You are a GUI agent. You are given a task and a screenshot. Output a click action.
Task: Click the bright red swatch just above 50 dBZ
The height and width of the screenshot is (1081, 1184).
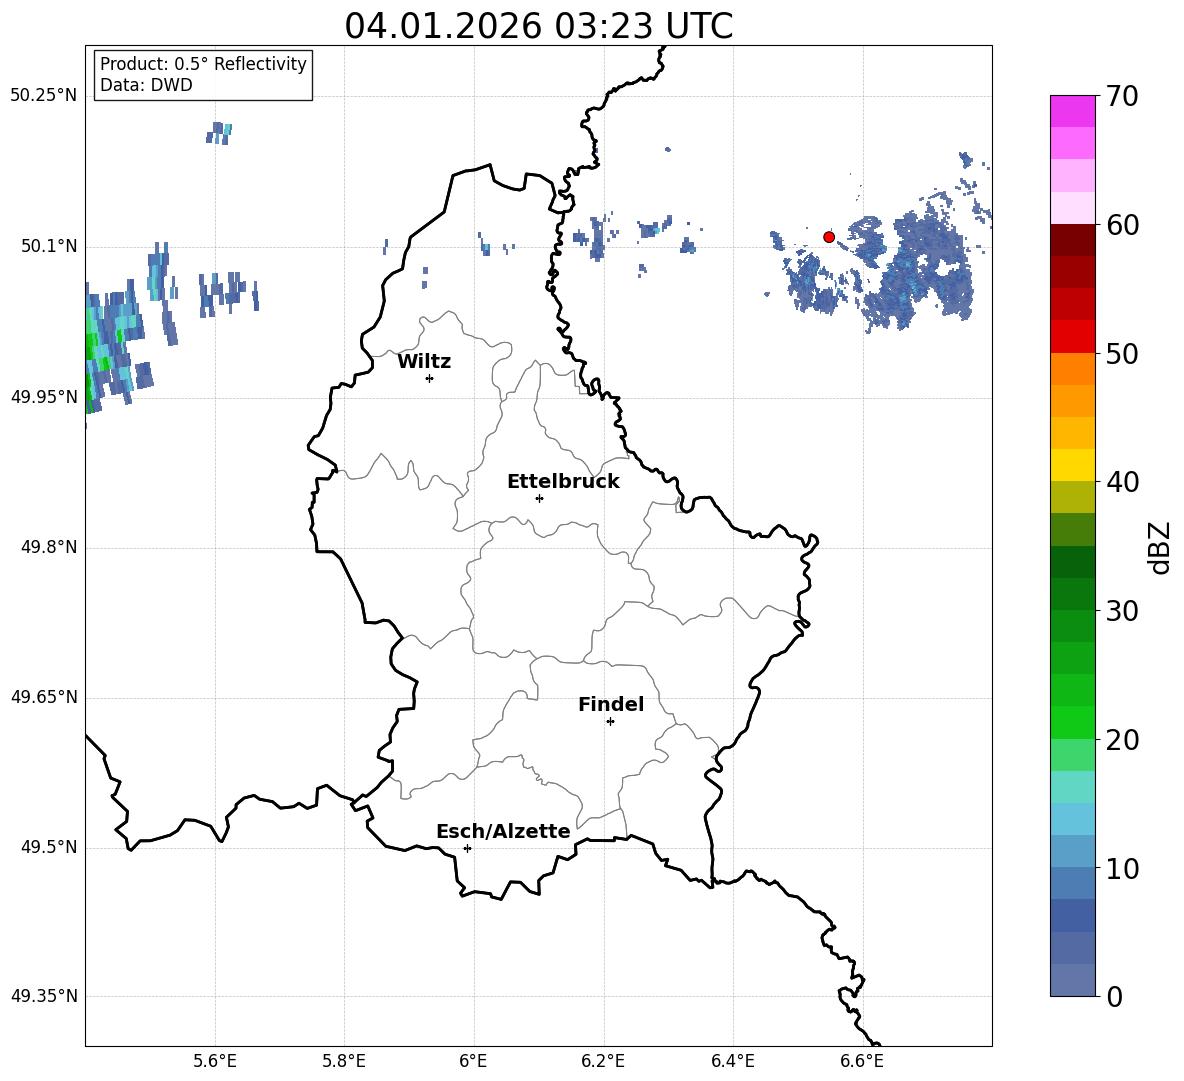coord(1072,337)
